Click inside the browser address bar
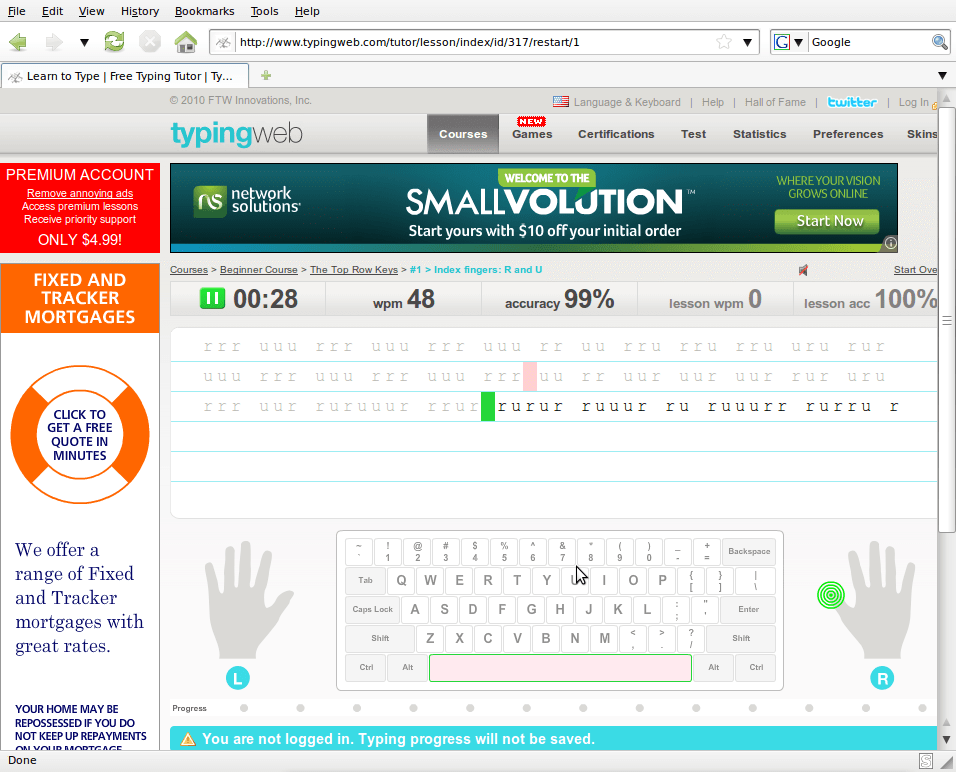This screenshot has width=956, height=772. pos(450,42)
